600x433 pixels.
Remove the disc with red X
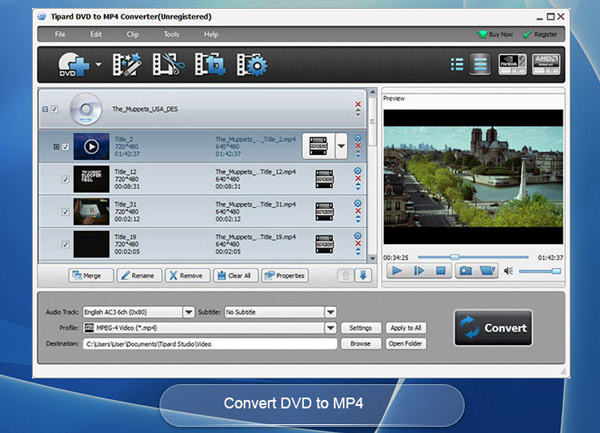[358, 104]
